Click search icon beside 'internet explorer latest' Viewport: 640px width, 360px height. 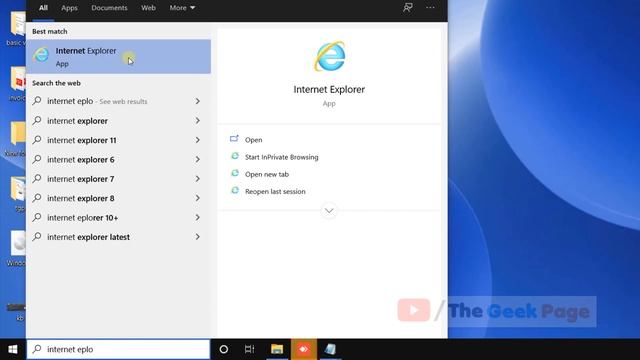tap(37, 236)
